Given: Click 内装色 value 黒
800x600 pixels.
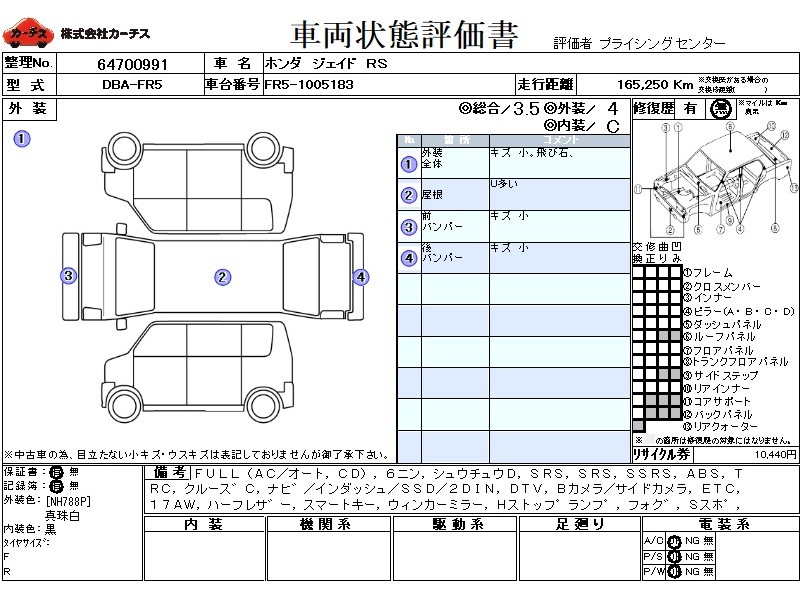Looking at the screenshot, I should tap(51, 529).
